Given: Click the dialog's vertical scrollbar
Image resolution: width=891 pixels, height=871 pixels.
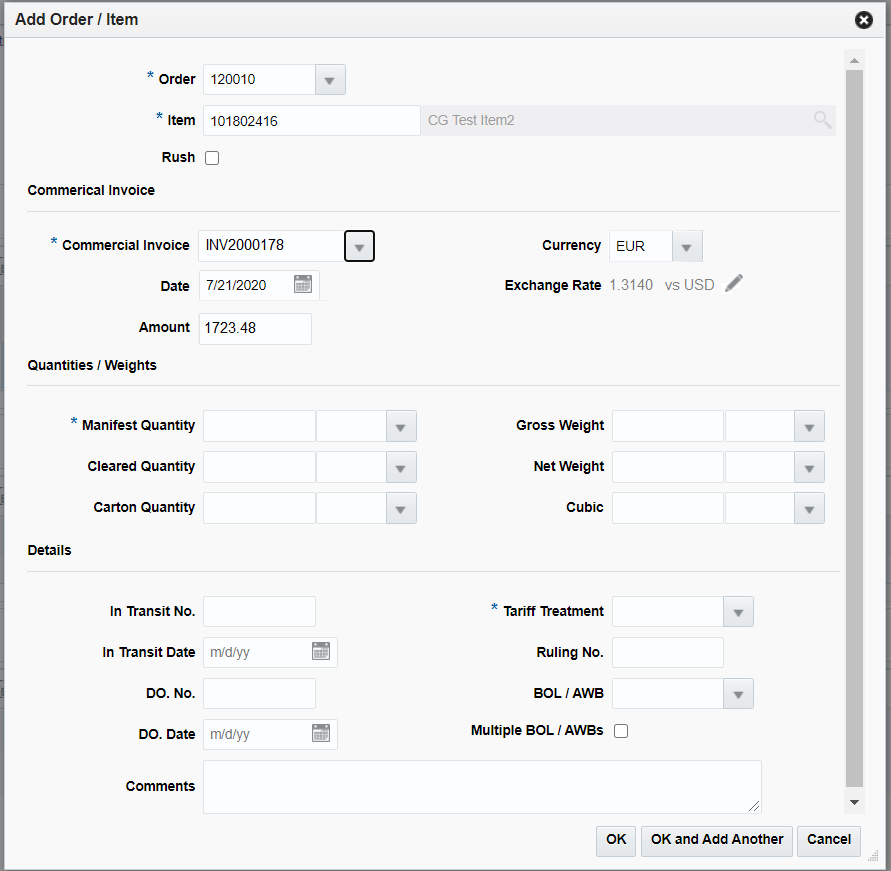Looking at the screenshot, I should (854, 430).
